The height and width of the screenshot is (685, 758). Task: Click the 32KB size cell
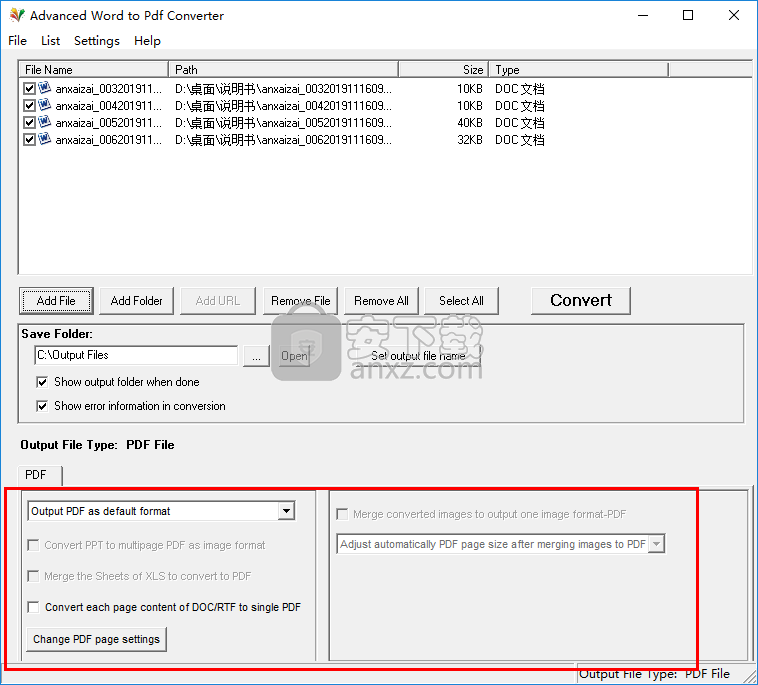pyautogui.click(x=470, y=140)
